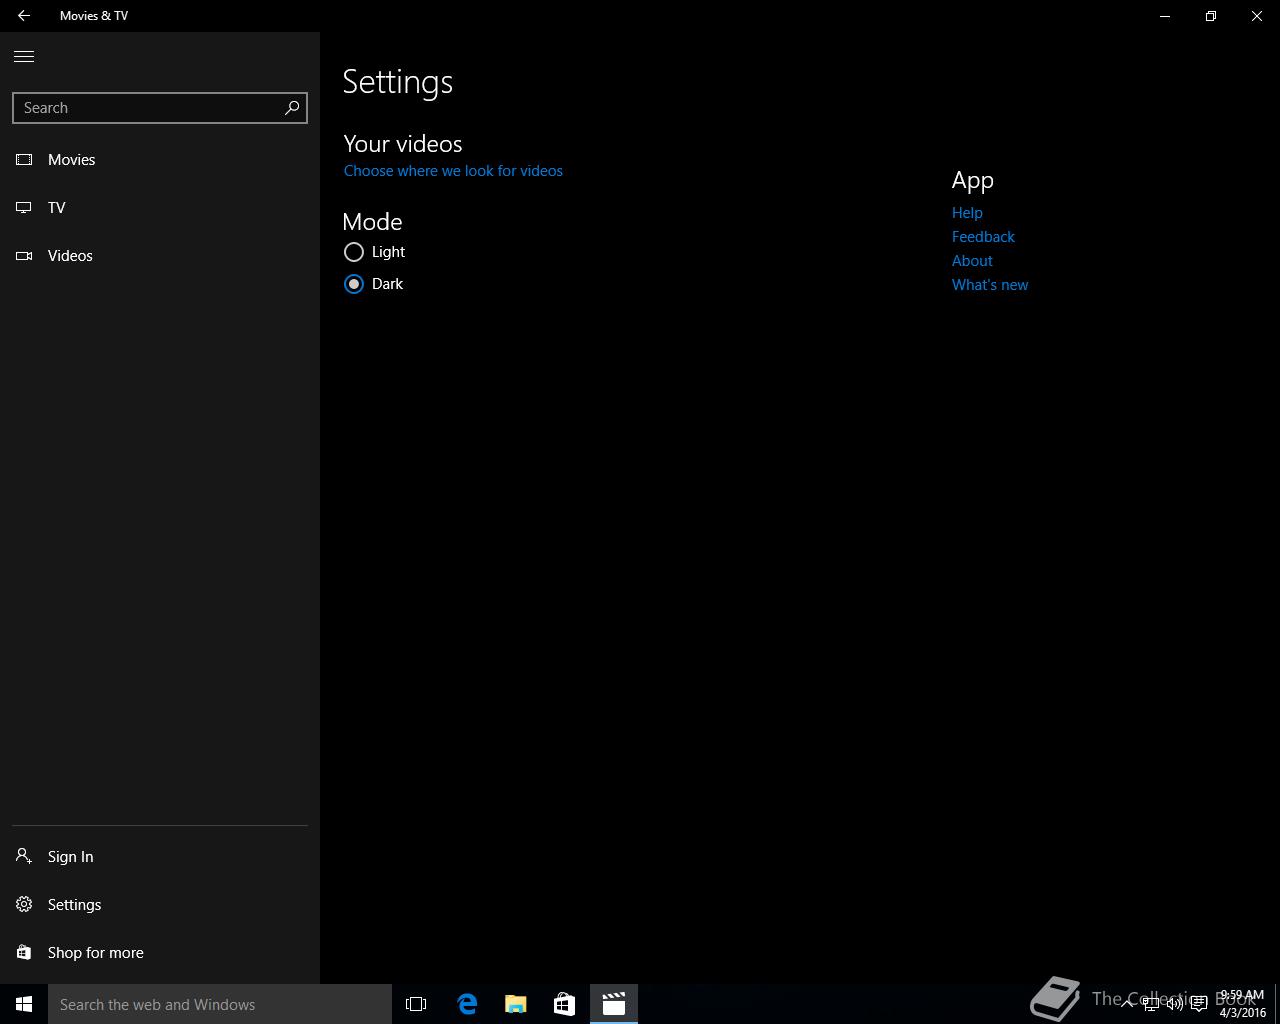The image size is (1280, 1024).
Task: Open File Explorer from taskbar
Action: tap(516, 1004)
